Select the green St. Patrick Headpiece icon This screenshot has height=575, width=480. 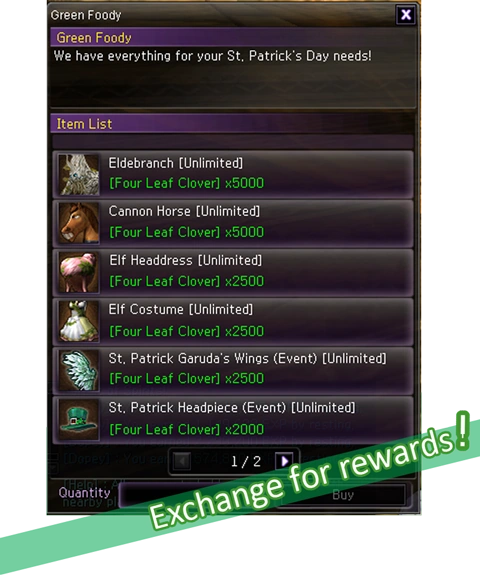tap(79, 420)
